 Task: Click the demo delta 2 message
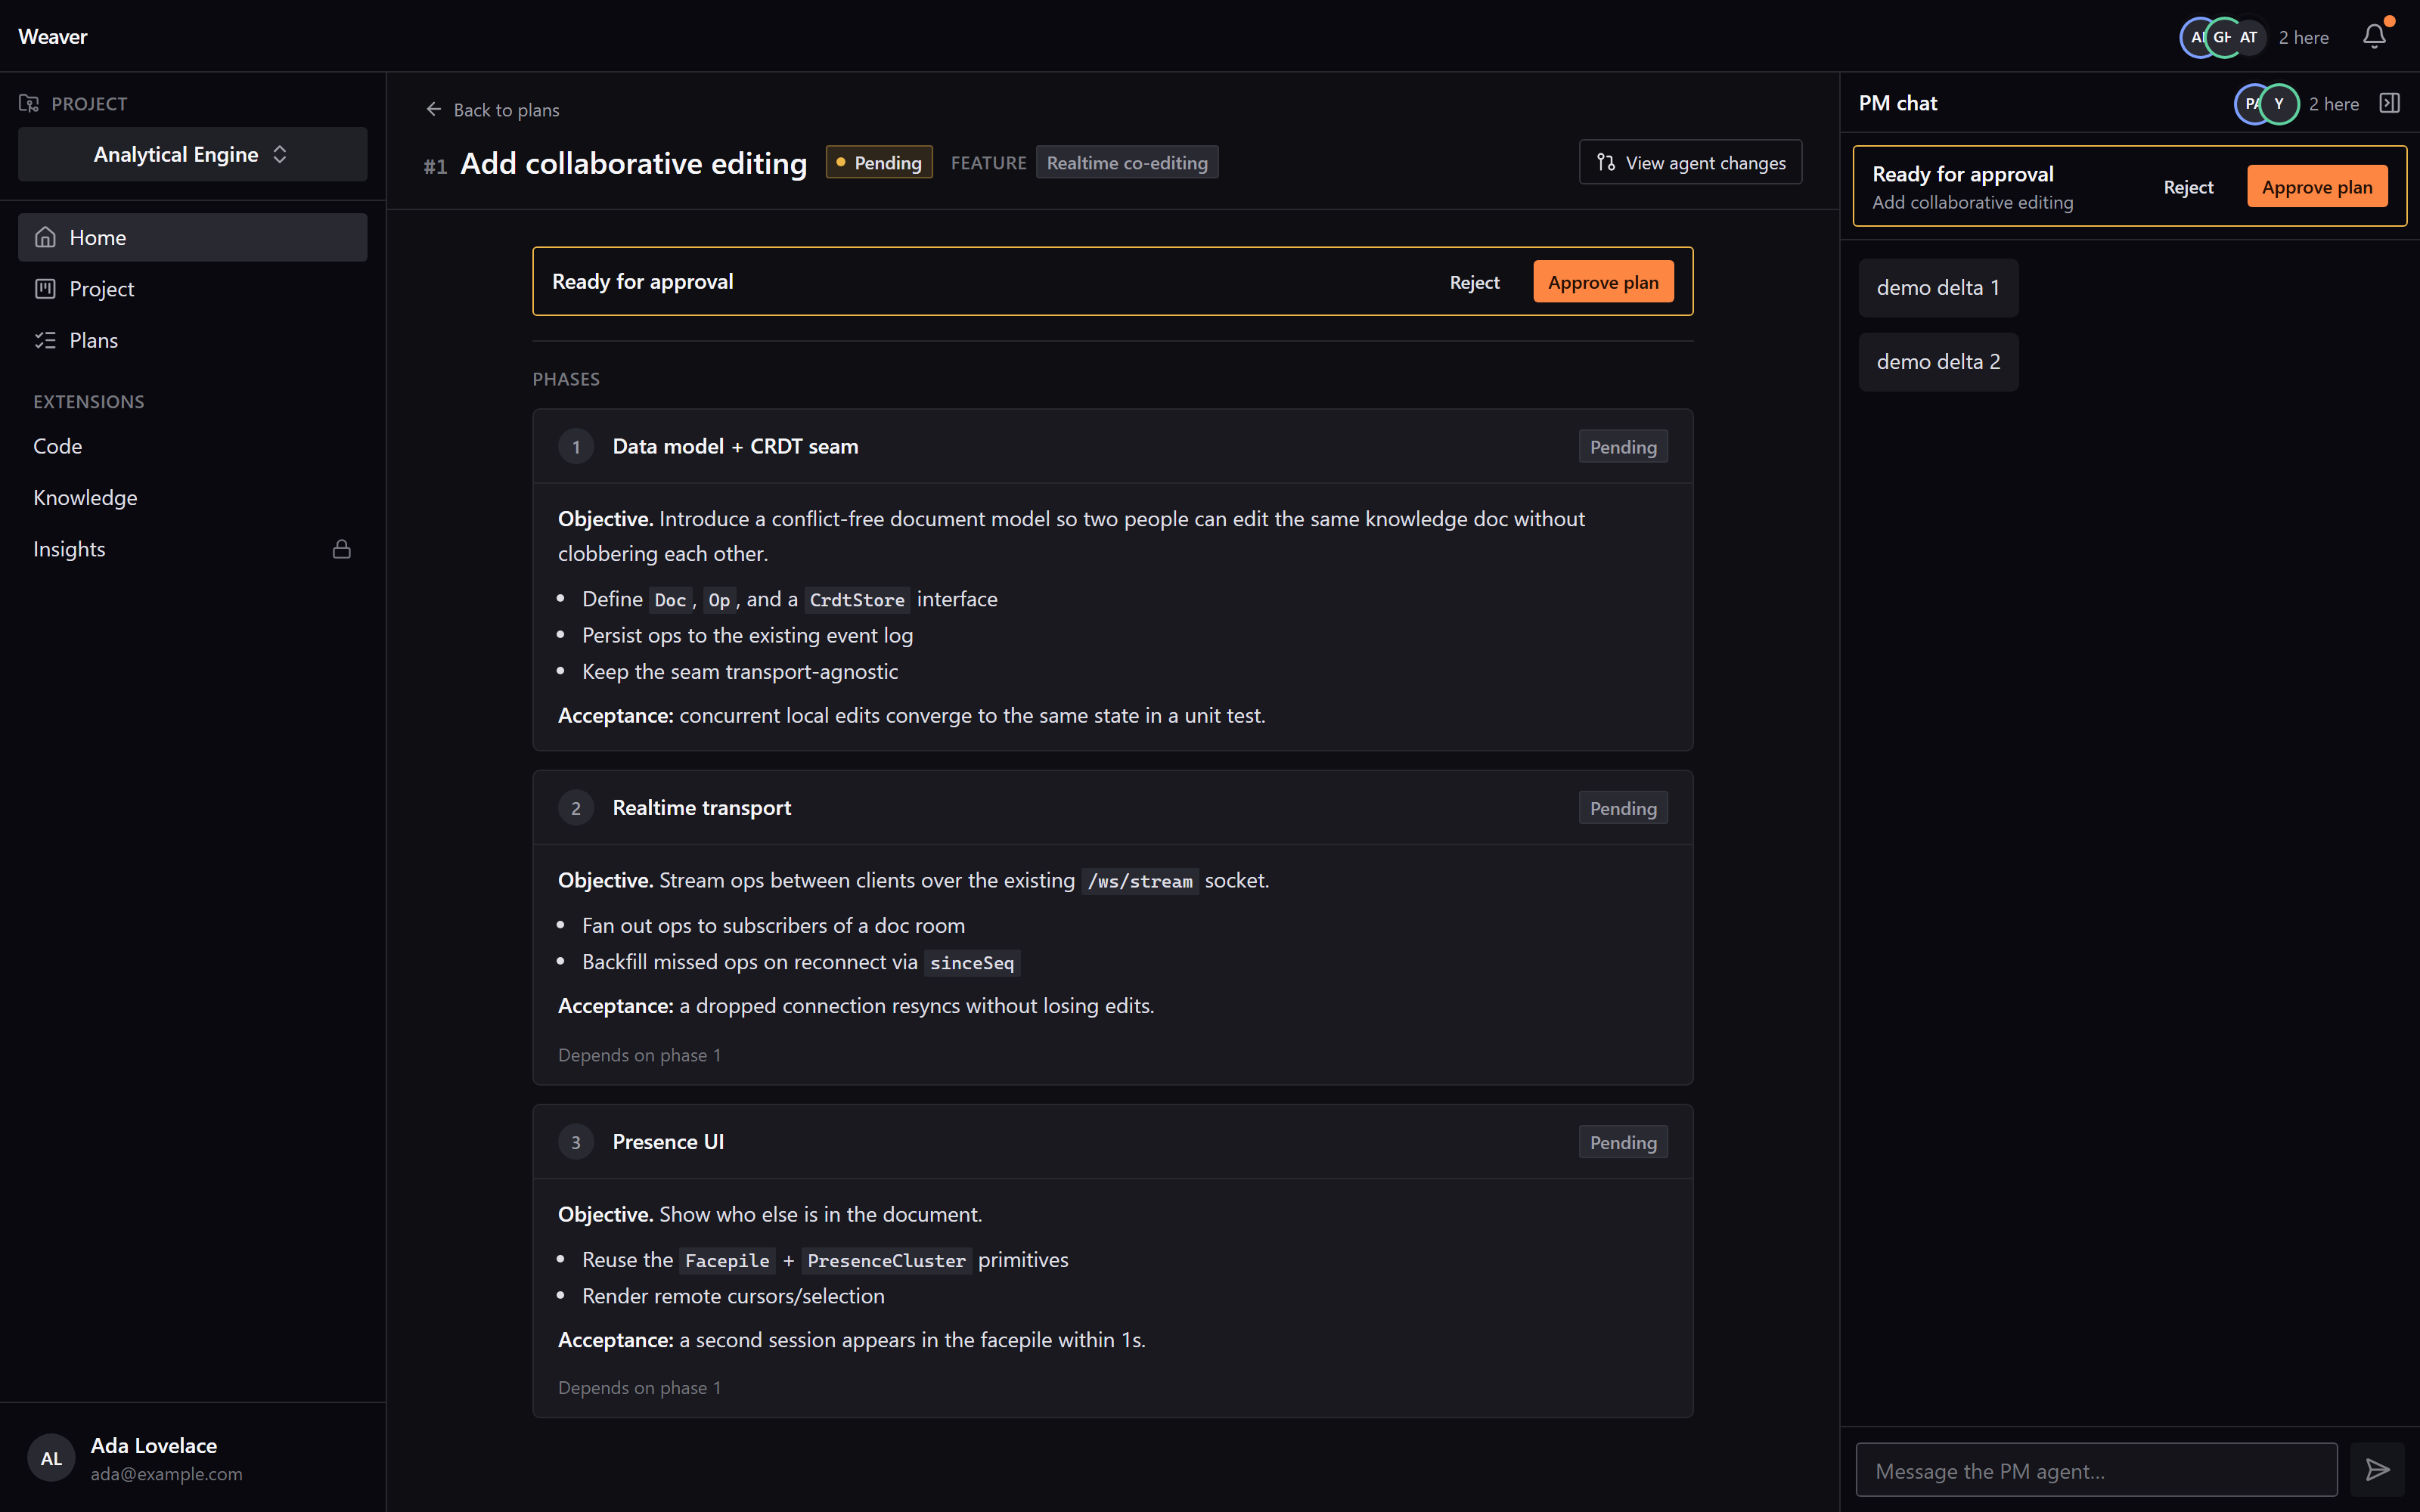1938,362
